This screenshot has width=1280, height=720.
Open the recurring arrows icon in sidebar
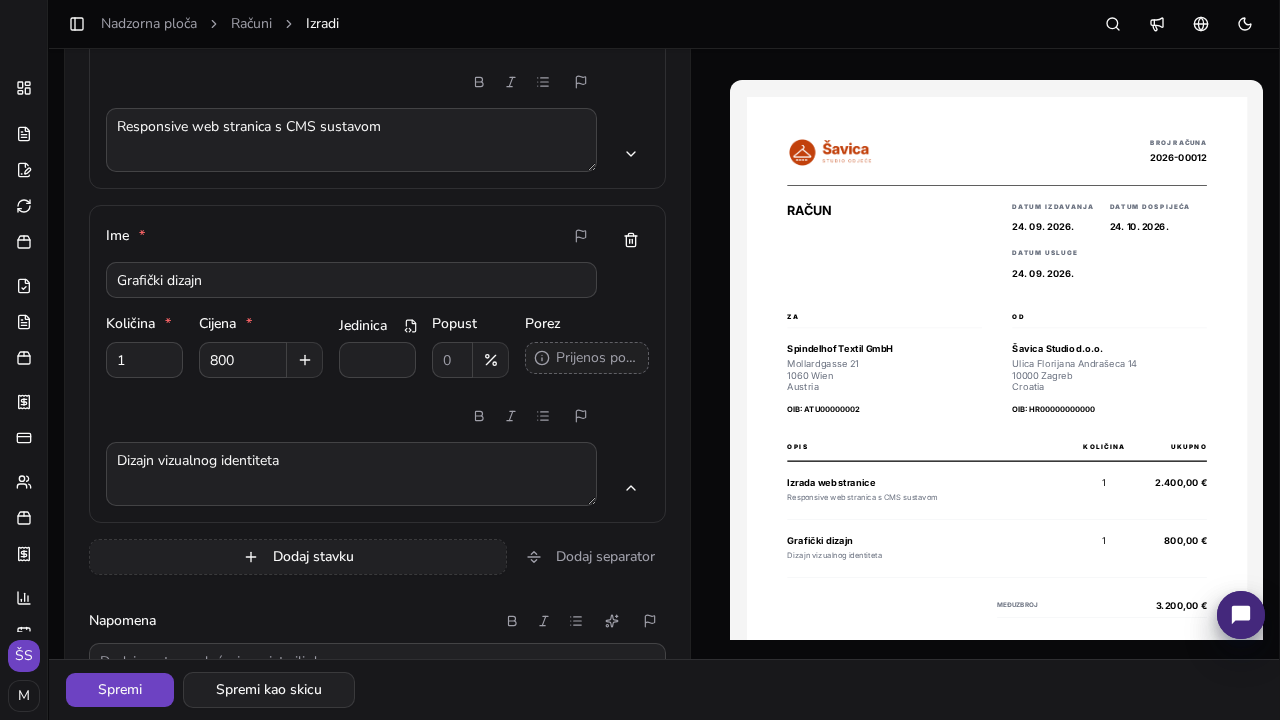[x=24, y=206]
